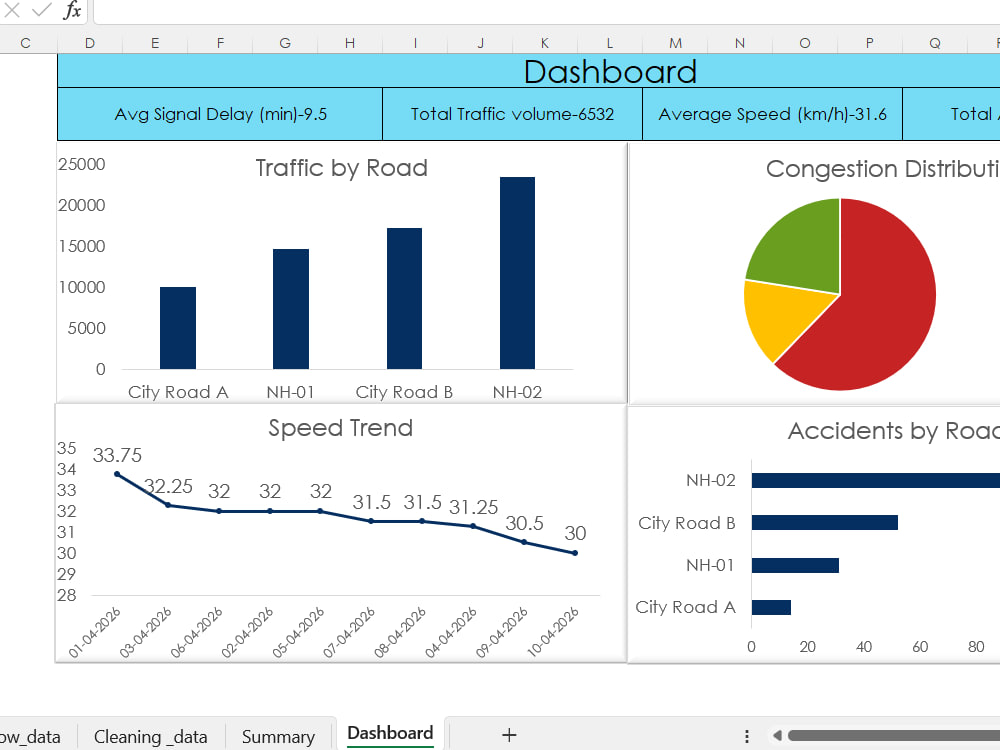Click the sheet tab options dots
The height and width of the screenshot is (750, 1000).
point(746,736)
